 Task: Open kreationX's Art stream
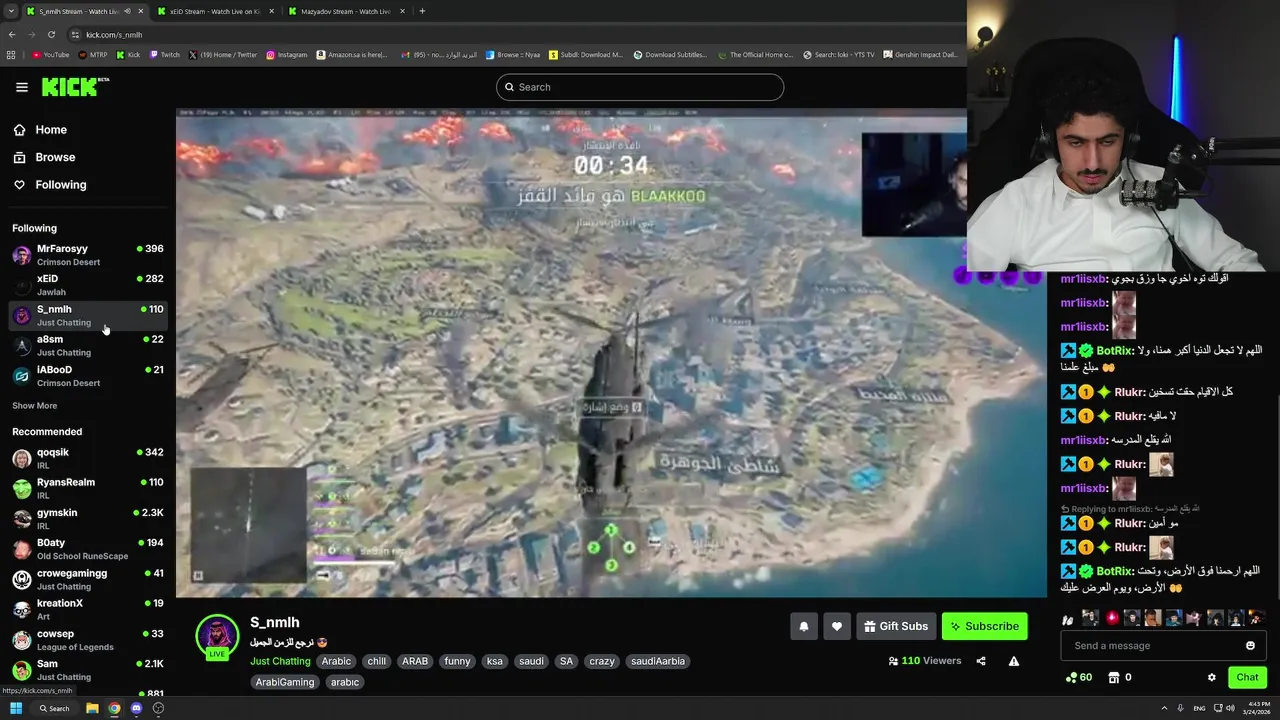pos(88,609)
